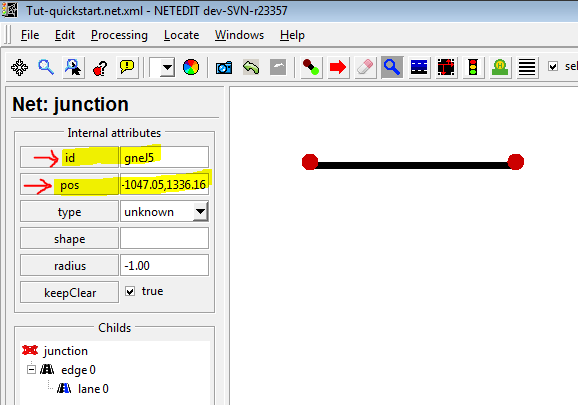
Task: Take a snapshot with the camera icon
Action: (224, 68)
